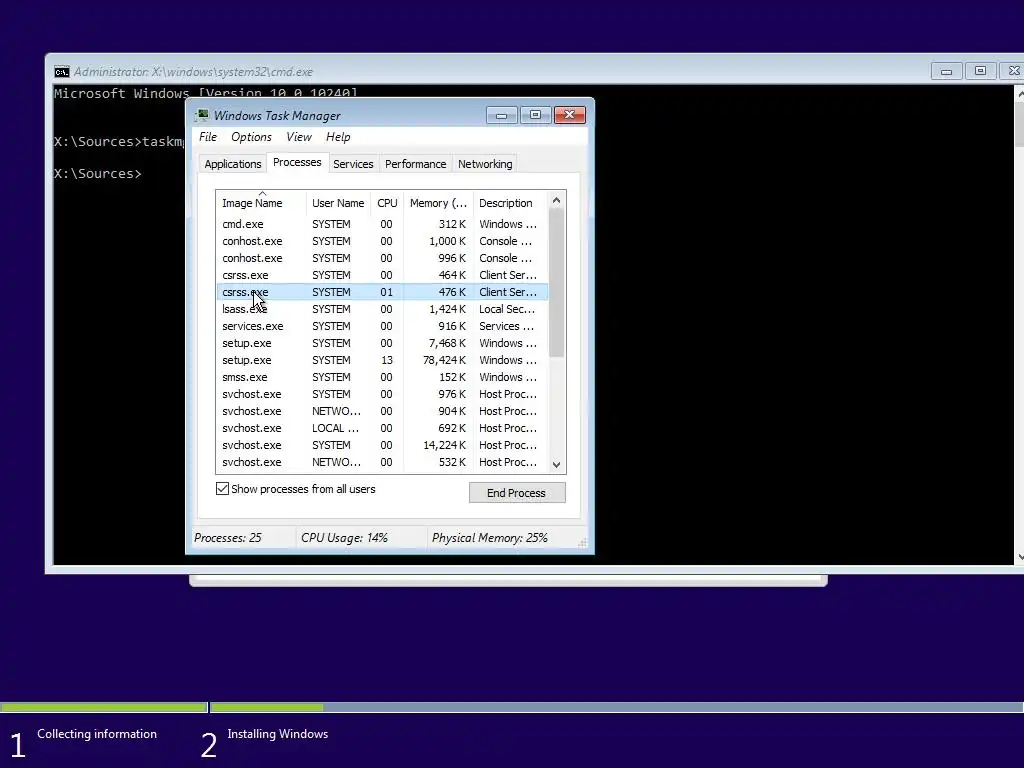Minimize the cmd.exe command prompt window
1024x768 pixels.
pyautogui.click(x=946, y=71)
